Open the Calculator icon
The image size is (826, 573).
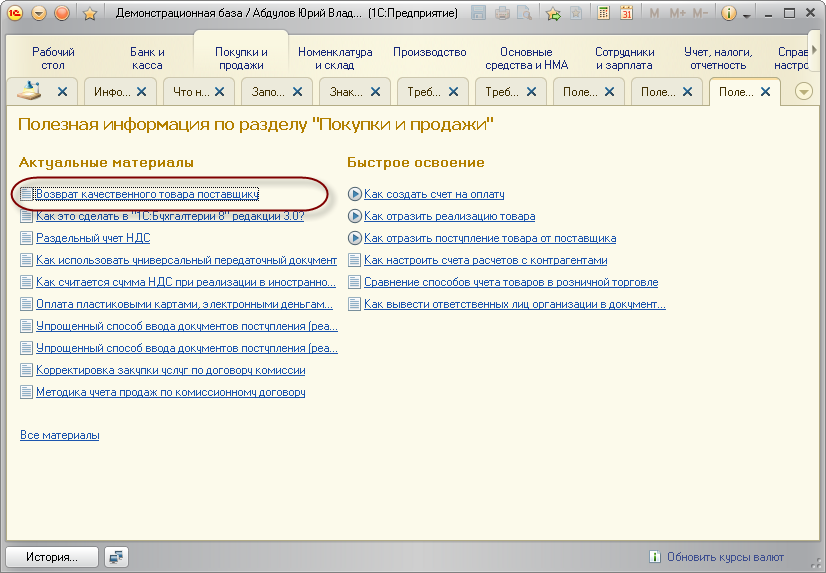[603, 13]
